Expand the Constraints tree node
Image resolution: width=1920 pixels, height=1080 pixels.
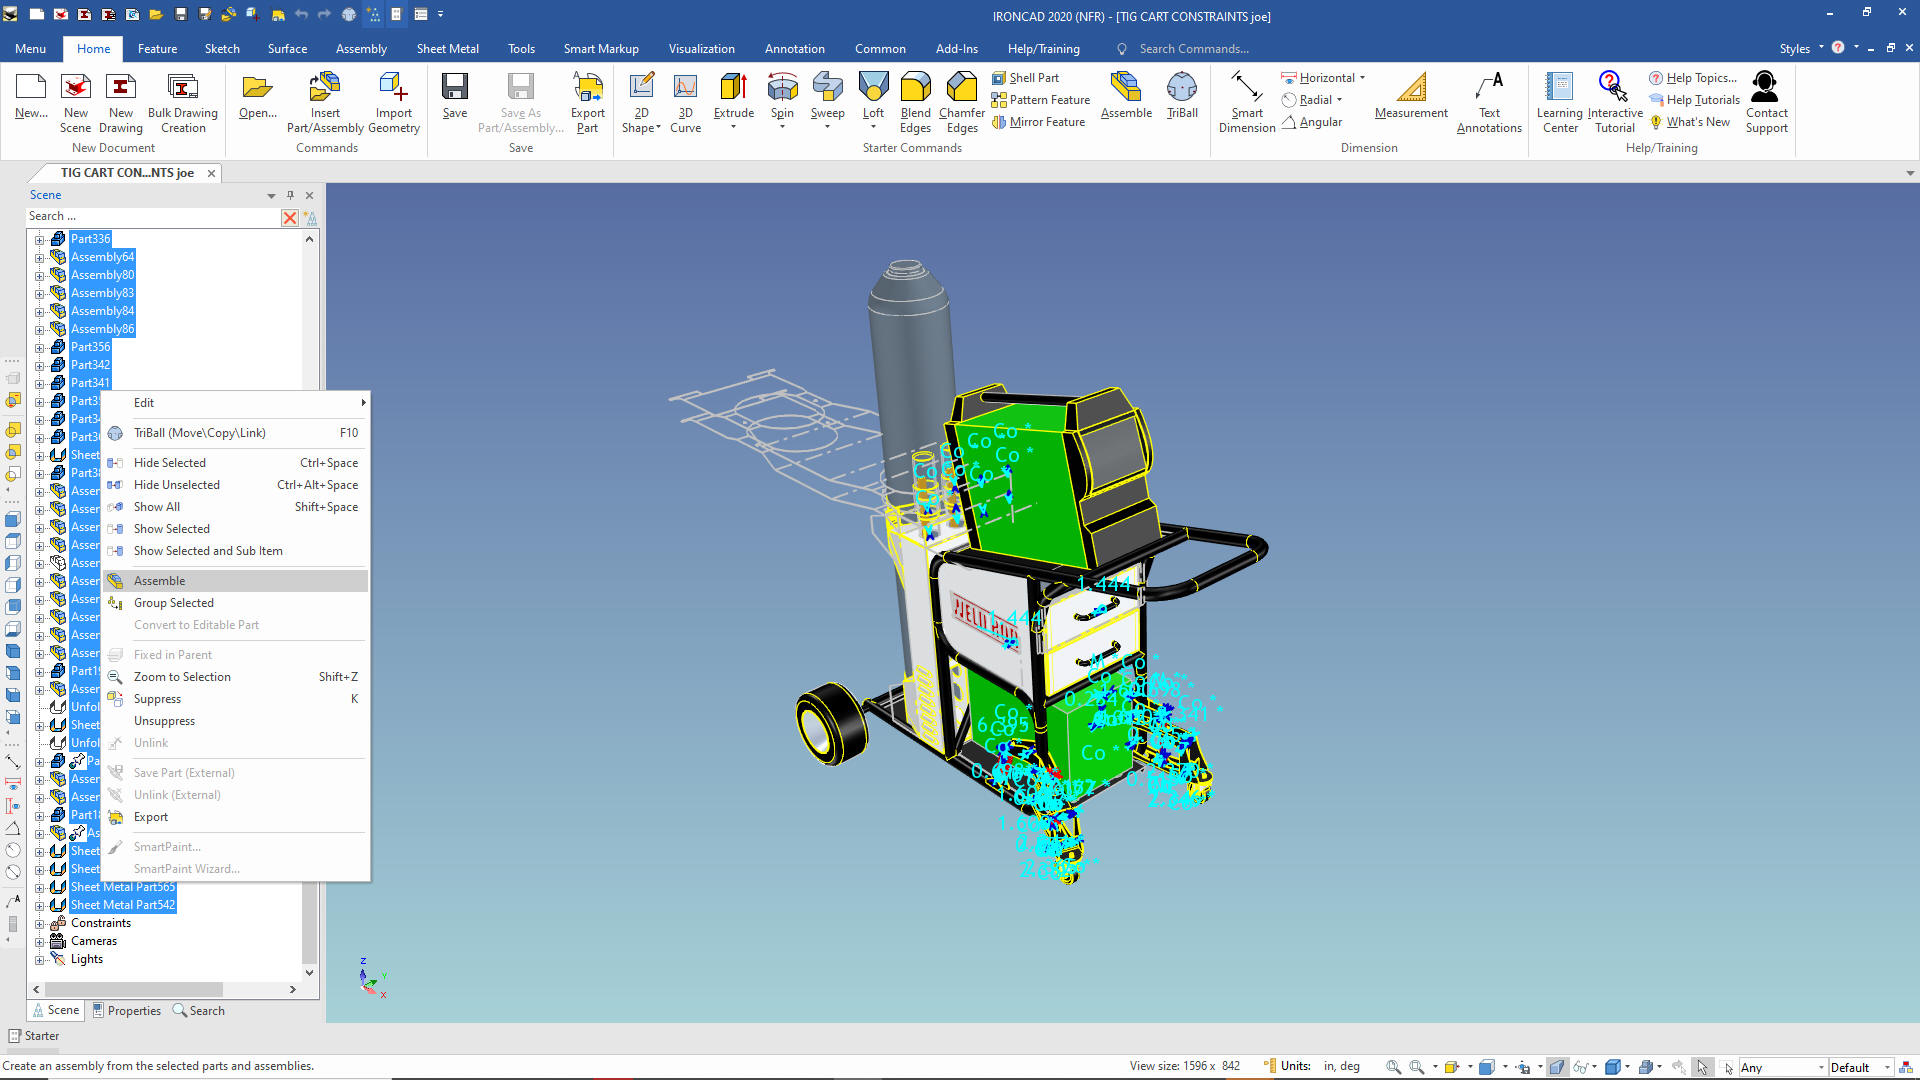click(x=40, y=923)
